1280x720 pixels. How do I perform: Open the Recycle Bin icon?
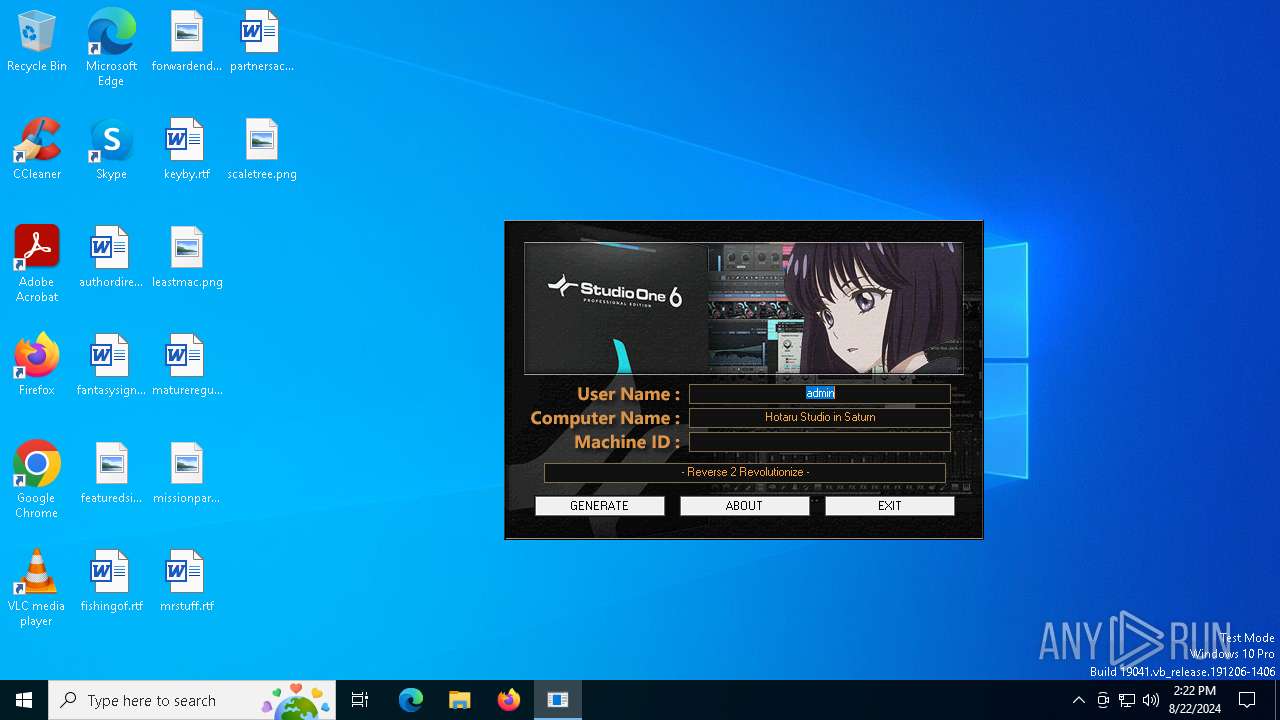[37, 42]
